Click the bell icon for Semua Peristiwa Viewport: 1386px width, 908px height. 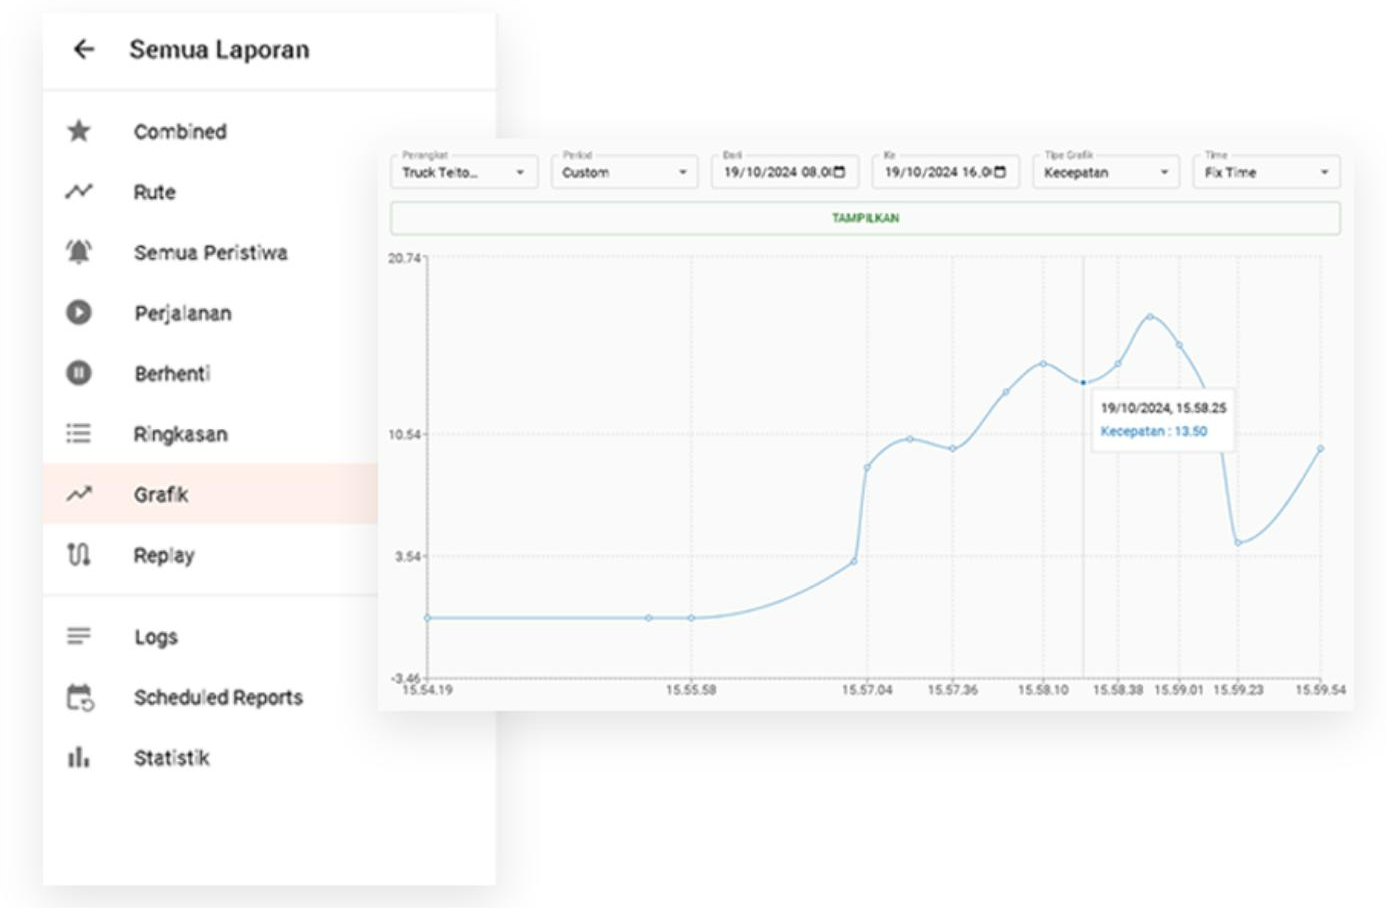(79, 252)
